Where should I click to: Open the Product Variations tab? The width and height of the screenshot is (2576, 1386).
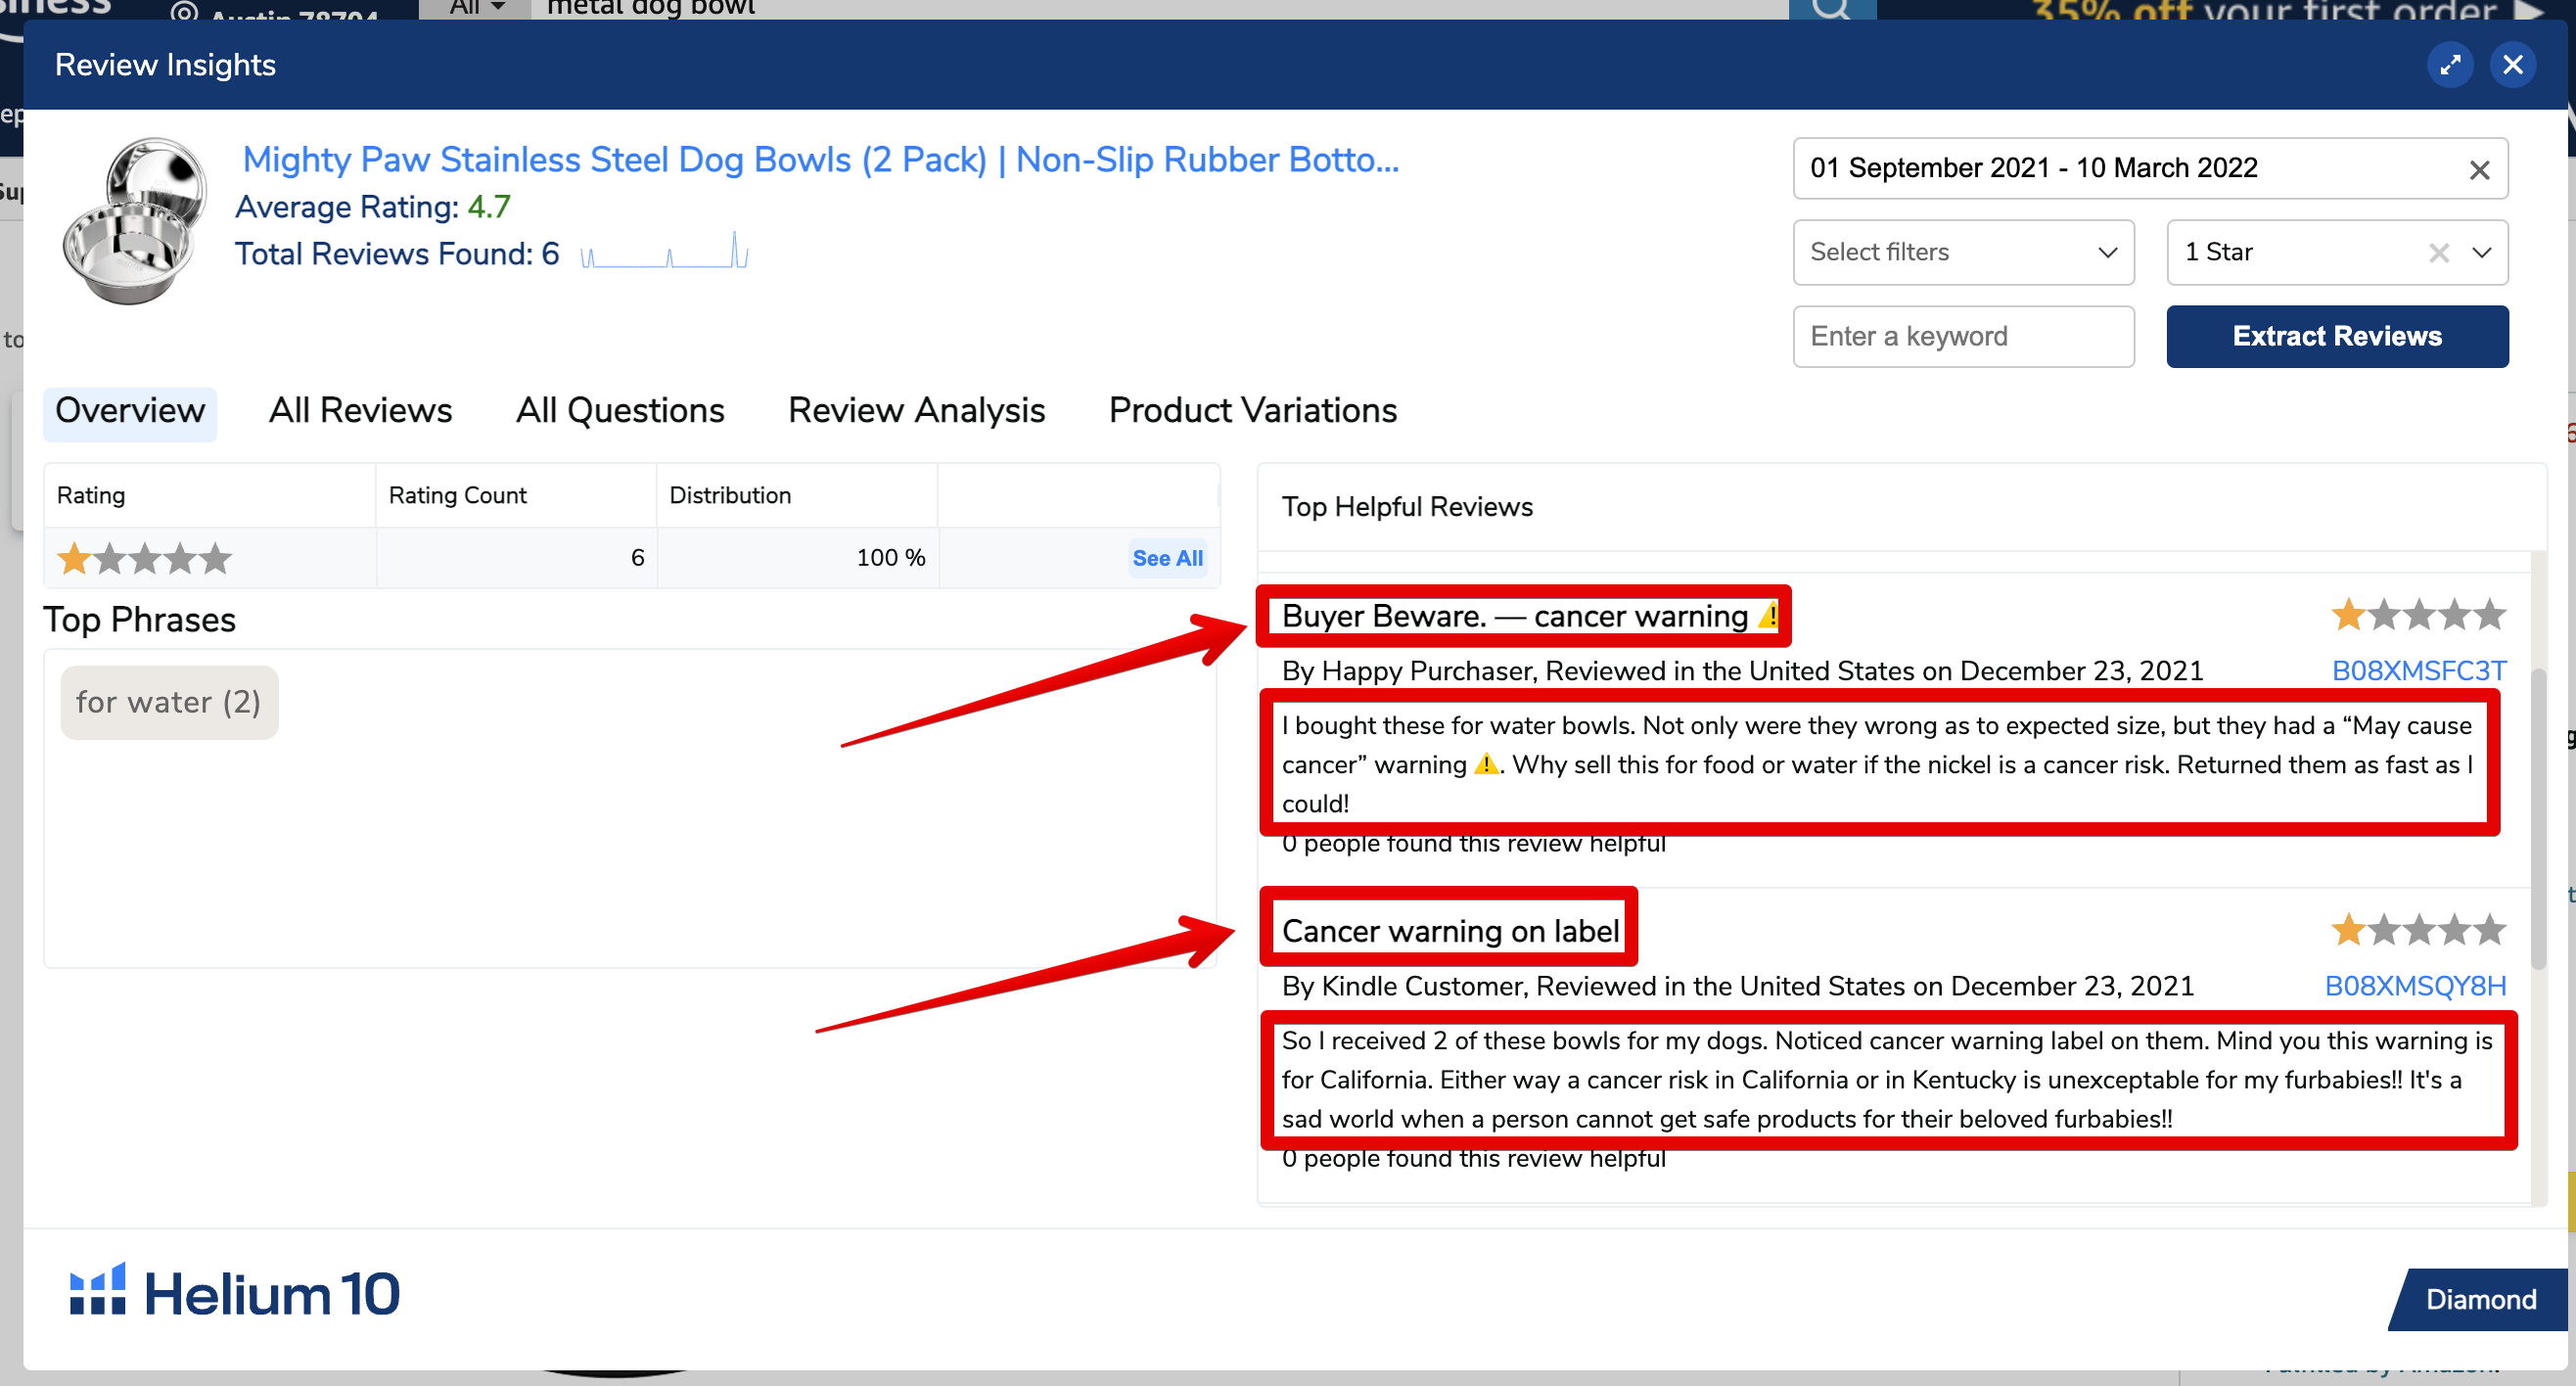pos(1252,411)
